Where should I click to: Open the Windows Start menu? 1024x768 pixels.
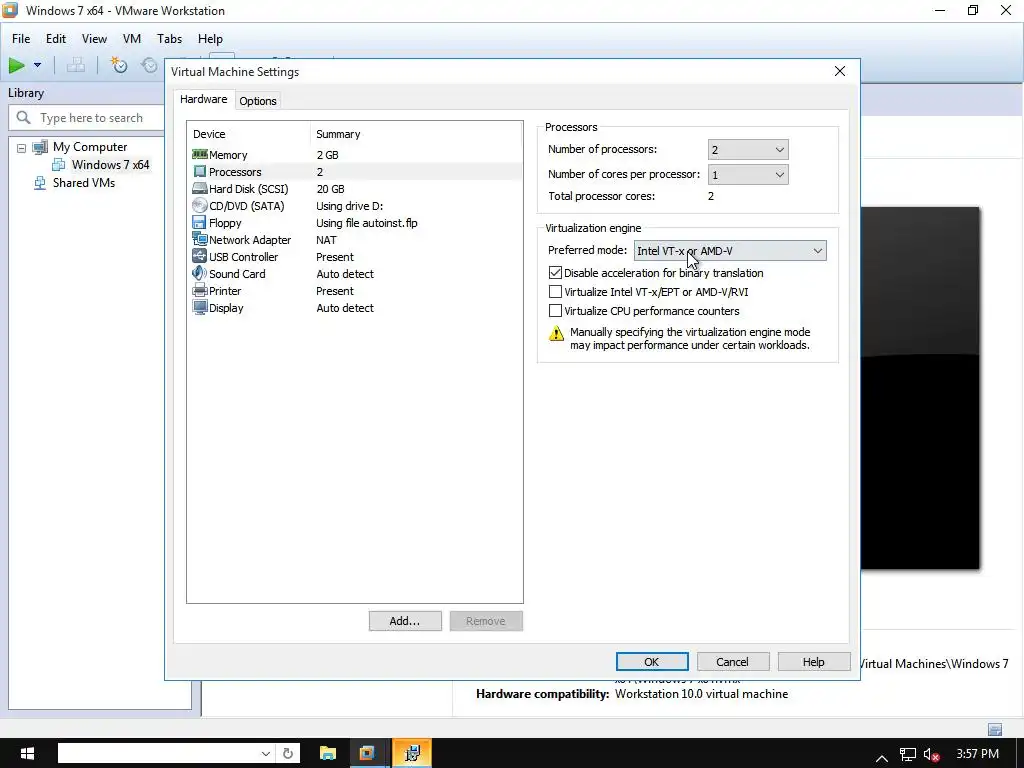pyautogui.click(x=27, y=754)
